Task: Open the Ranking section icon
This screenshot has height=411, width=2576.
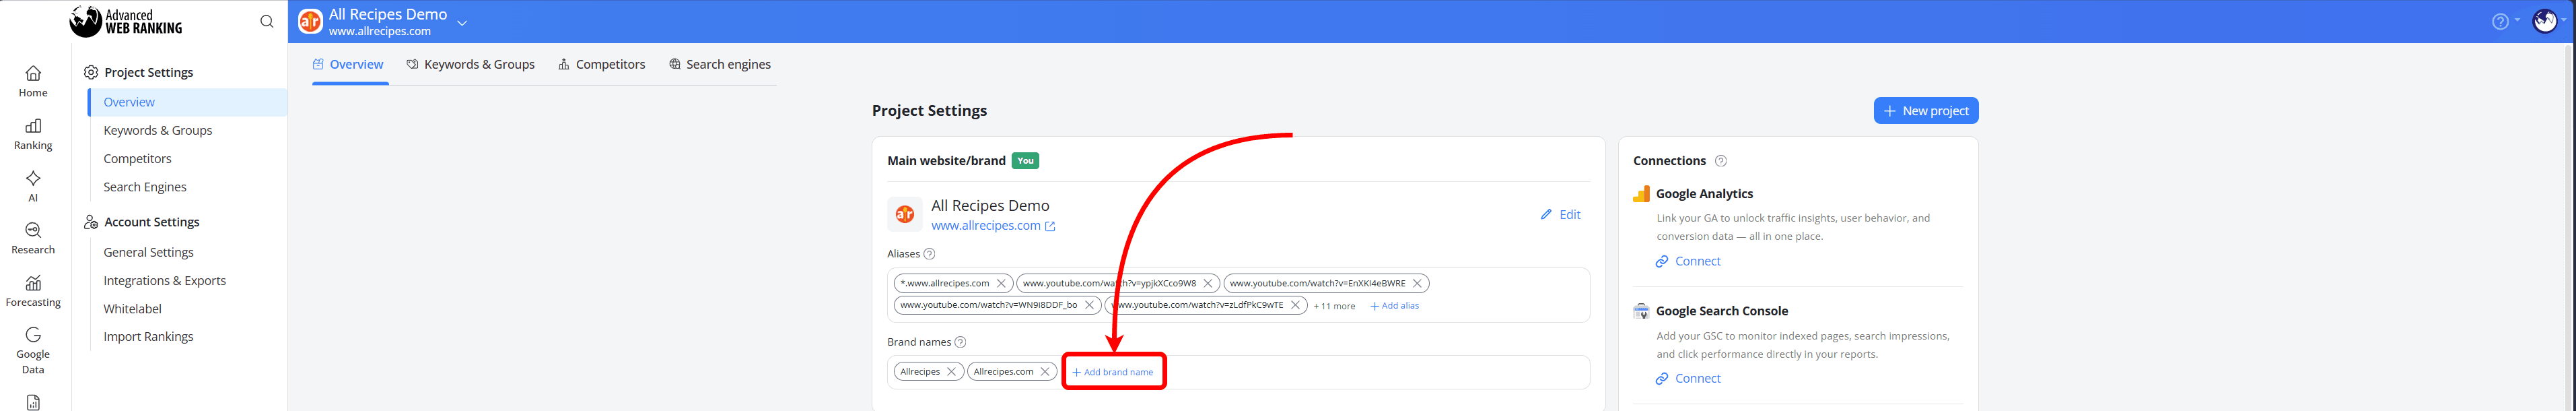Action: pos(33,126)
